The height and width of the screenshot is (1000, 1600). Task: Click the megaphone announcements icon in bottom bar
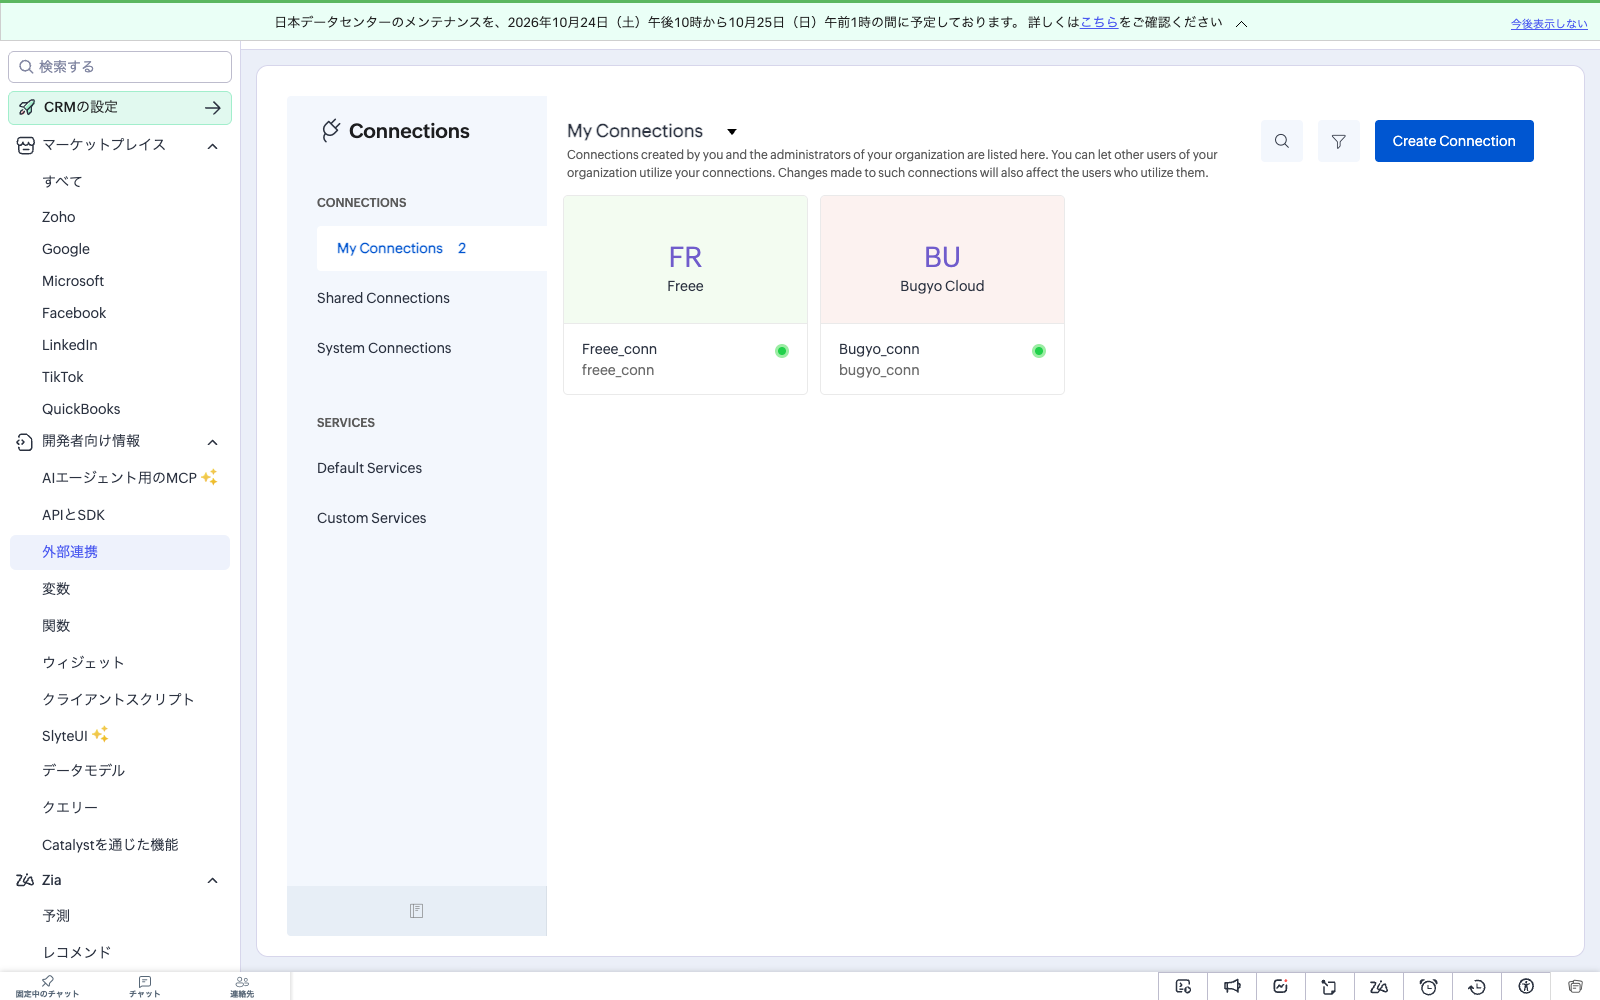1232,987
